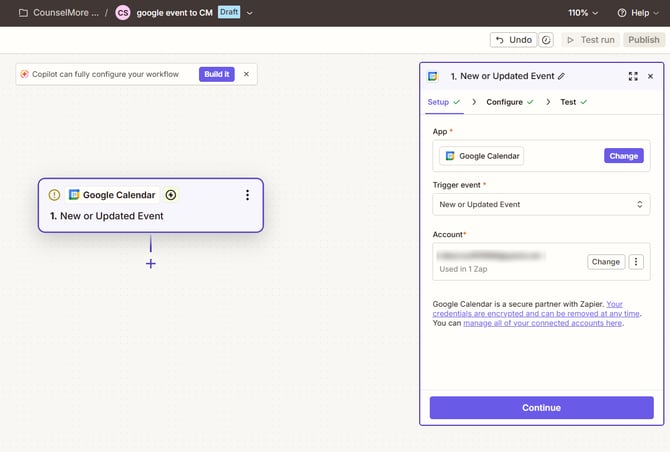Click the Continue button
670x452 pixels.
pos(541,408)
